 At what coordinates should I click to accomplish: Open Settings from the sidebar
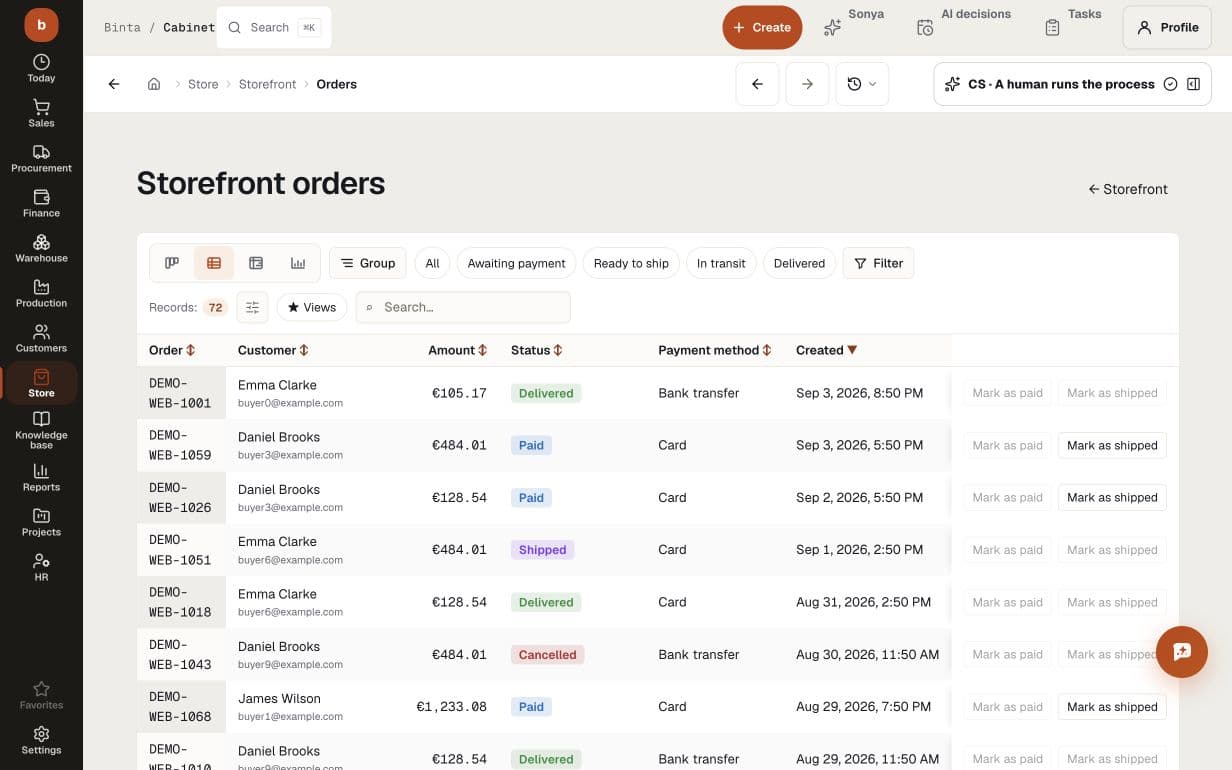(x=41, y=740)
